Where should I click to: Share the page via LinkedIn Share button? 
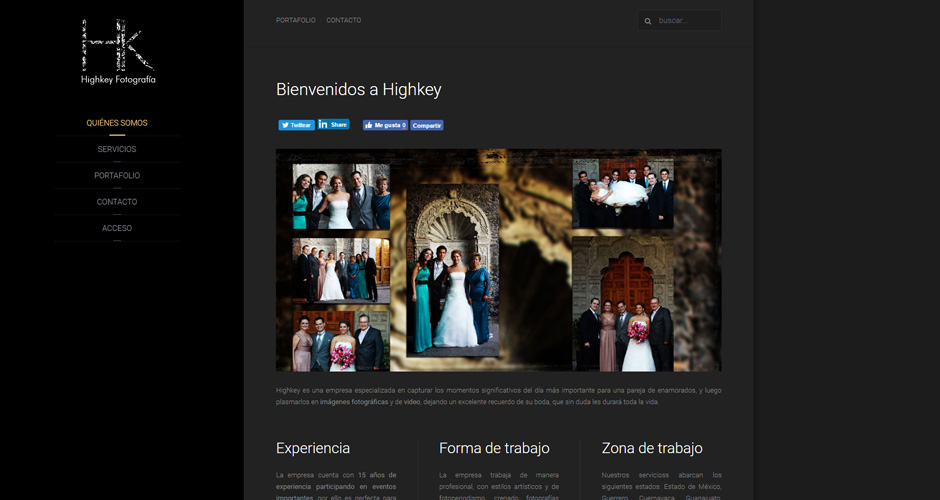(333, 125)
